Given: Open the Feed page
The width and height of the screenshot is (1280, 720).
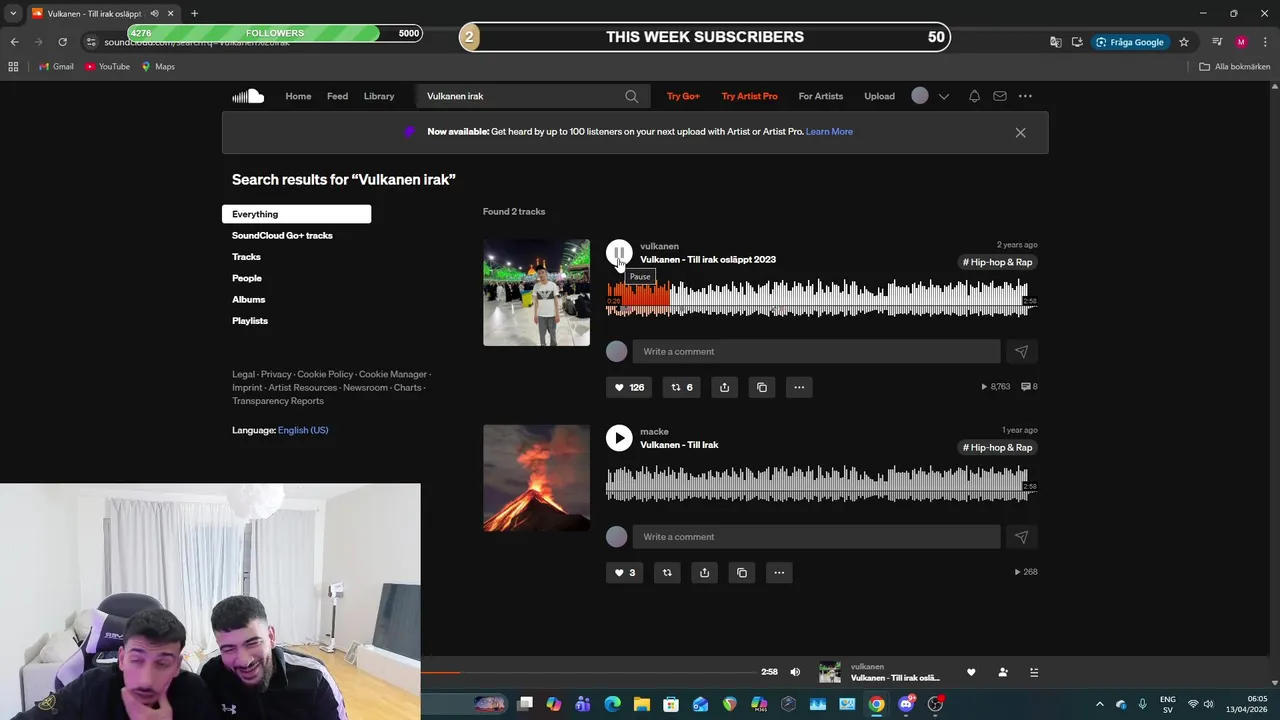Looking at the screenshot, I should point(338,96).
